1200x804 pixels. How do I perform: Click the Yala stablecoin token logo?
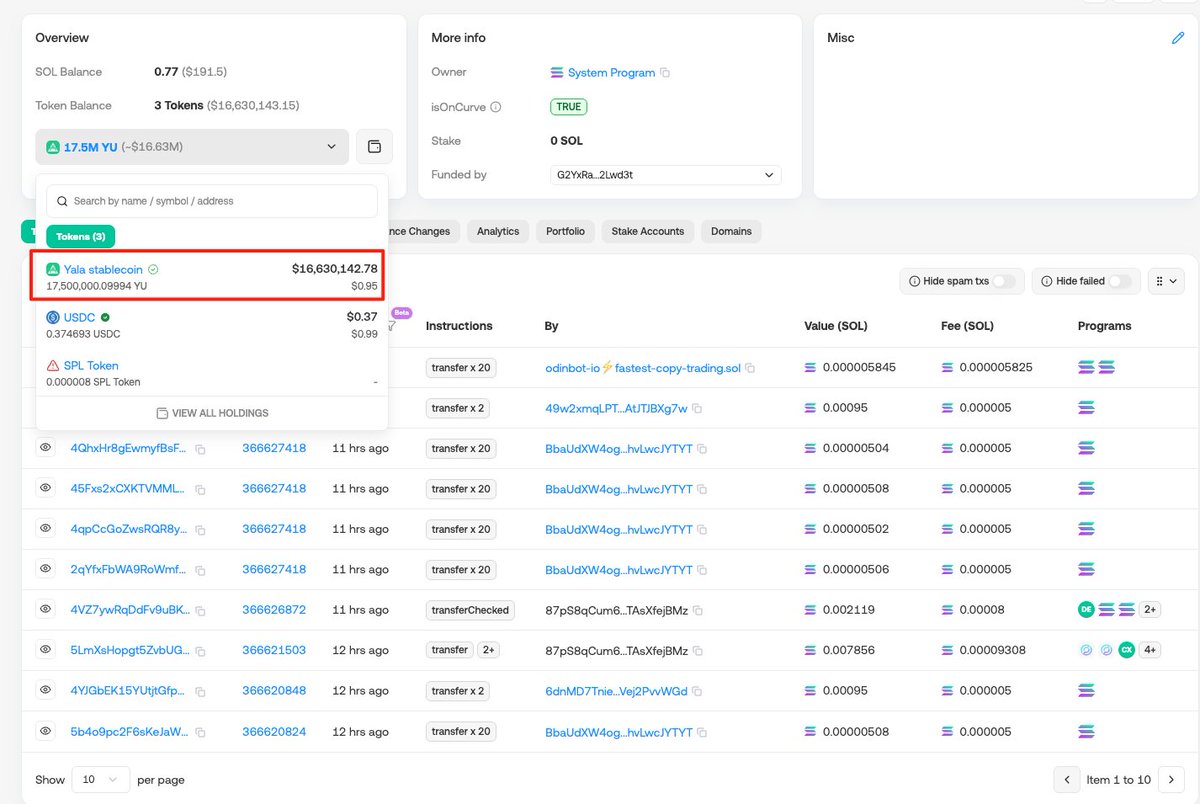[54, 269]
